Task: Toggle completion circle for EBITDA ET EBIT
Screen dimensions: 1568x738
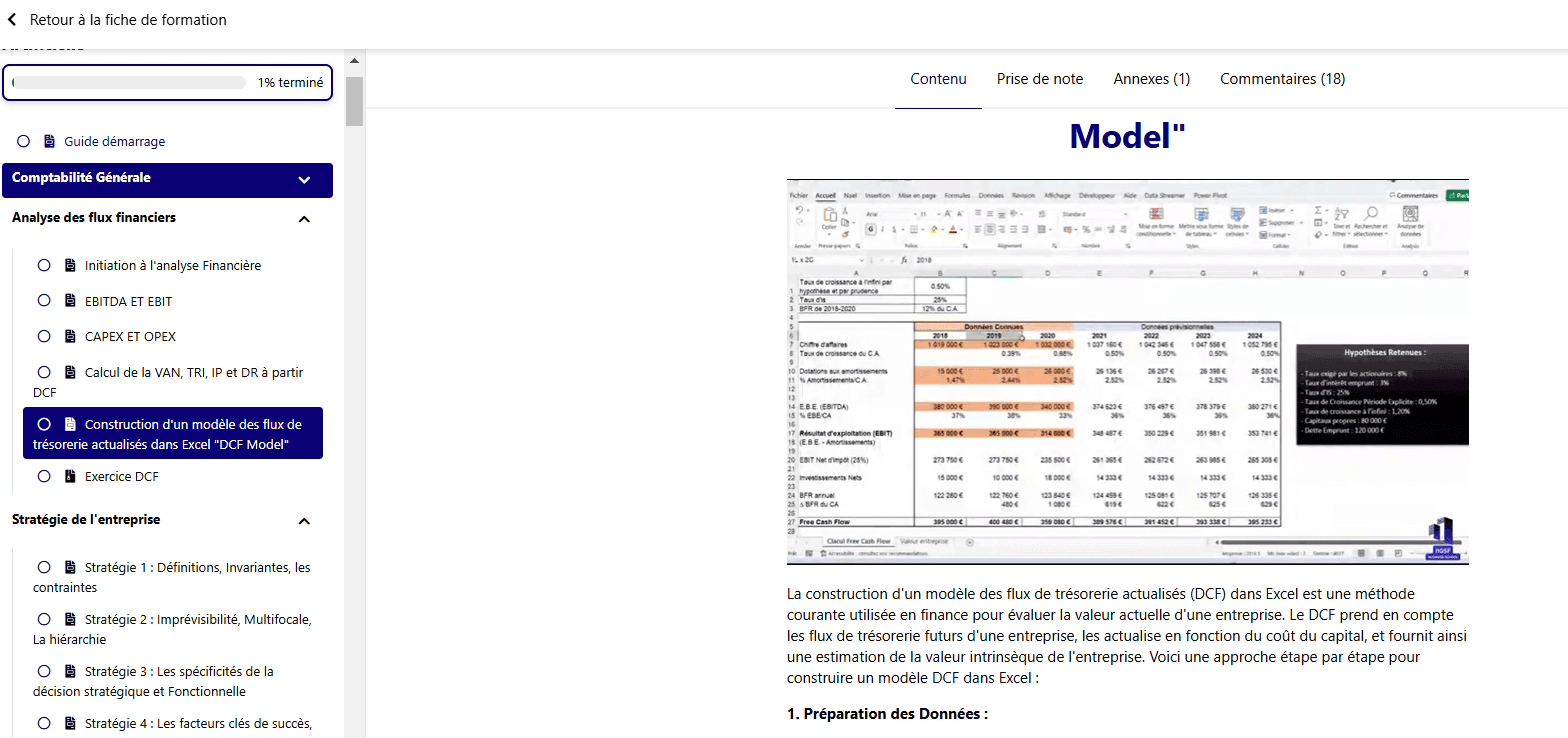Action: click(44, 301)
